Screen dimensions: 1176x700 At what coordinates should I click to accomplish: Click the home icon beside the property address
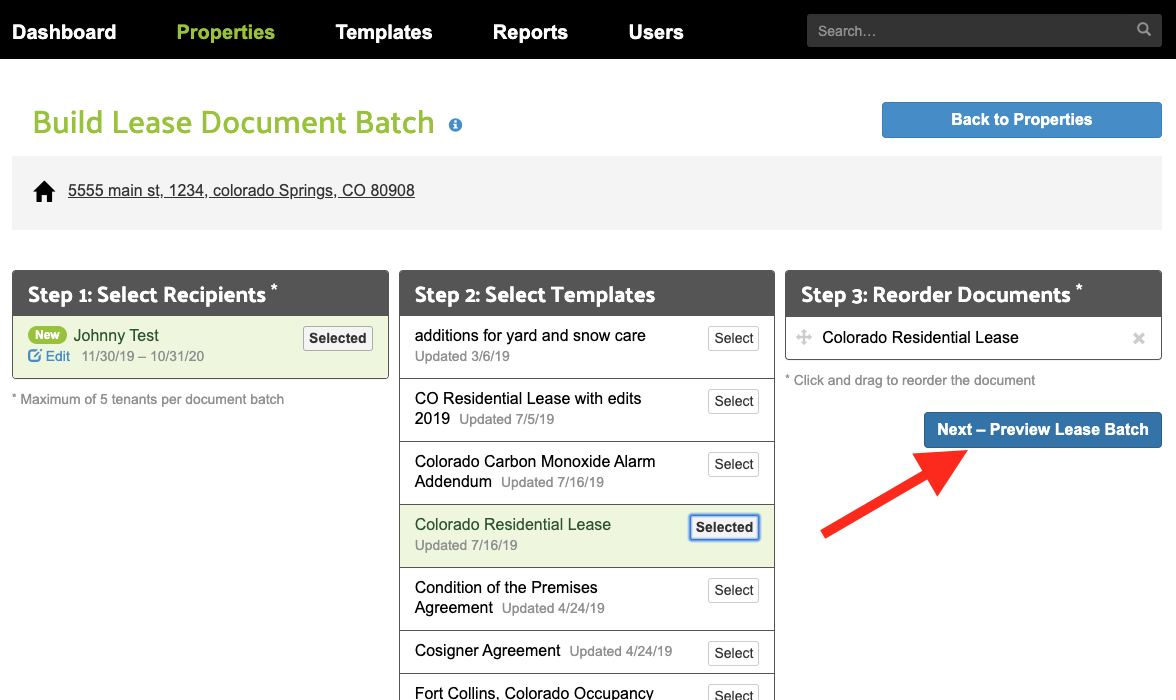coord(44,189)
